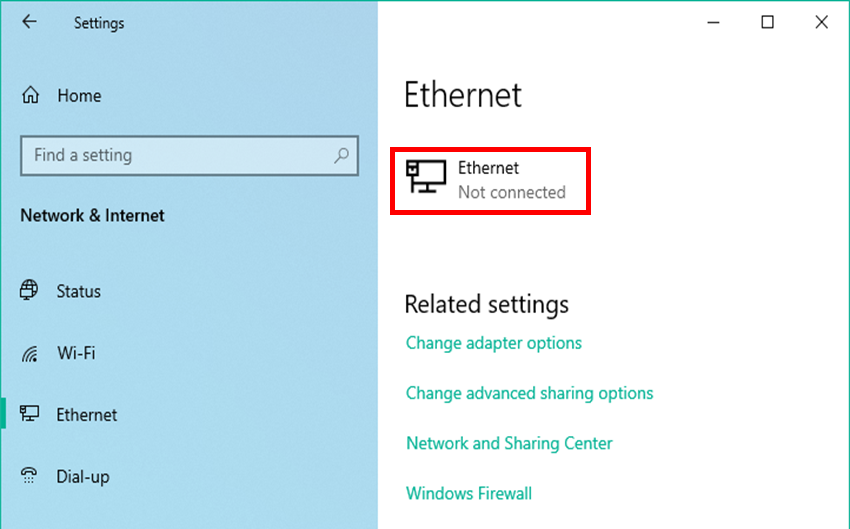Click the Status globe icon
This screenshot has width=850, height=529.
tap(29, 291)
